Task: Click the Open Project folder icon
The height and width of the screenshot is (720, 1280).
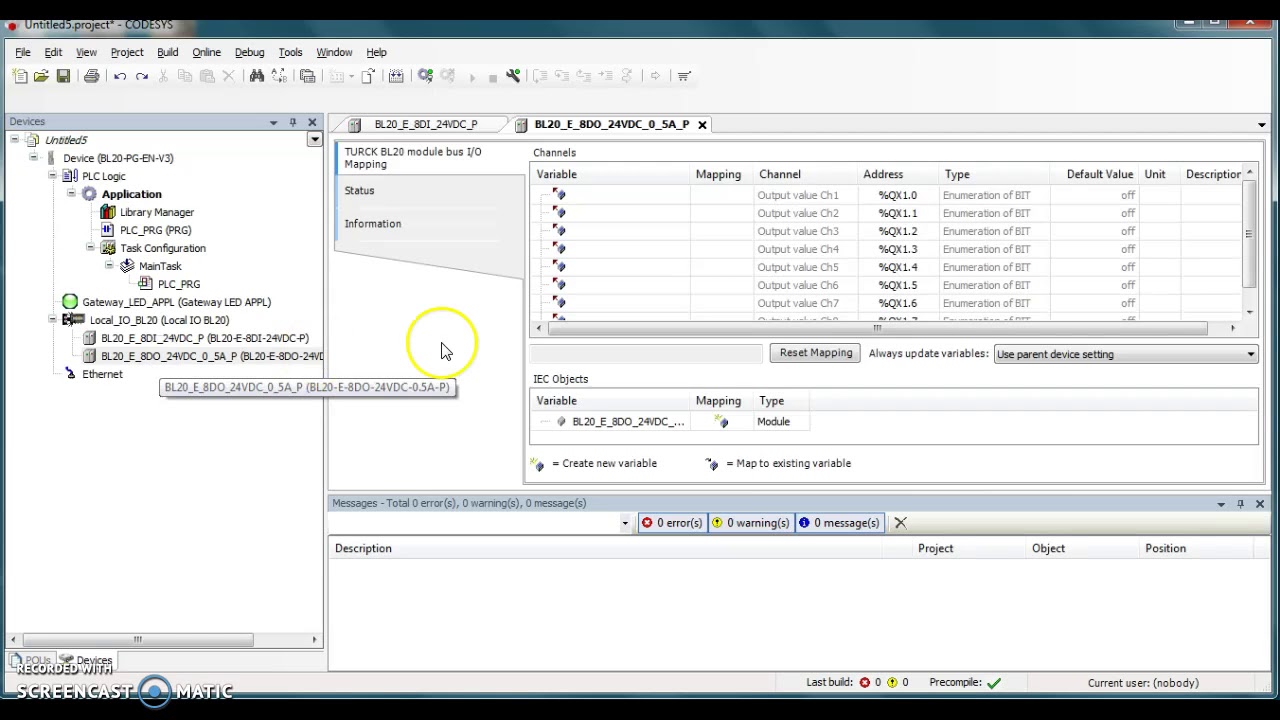Action: point(41,76)
